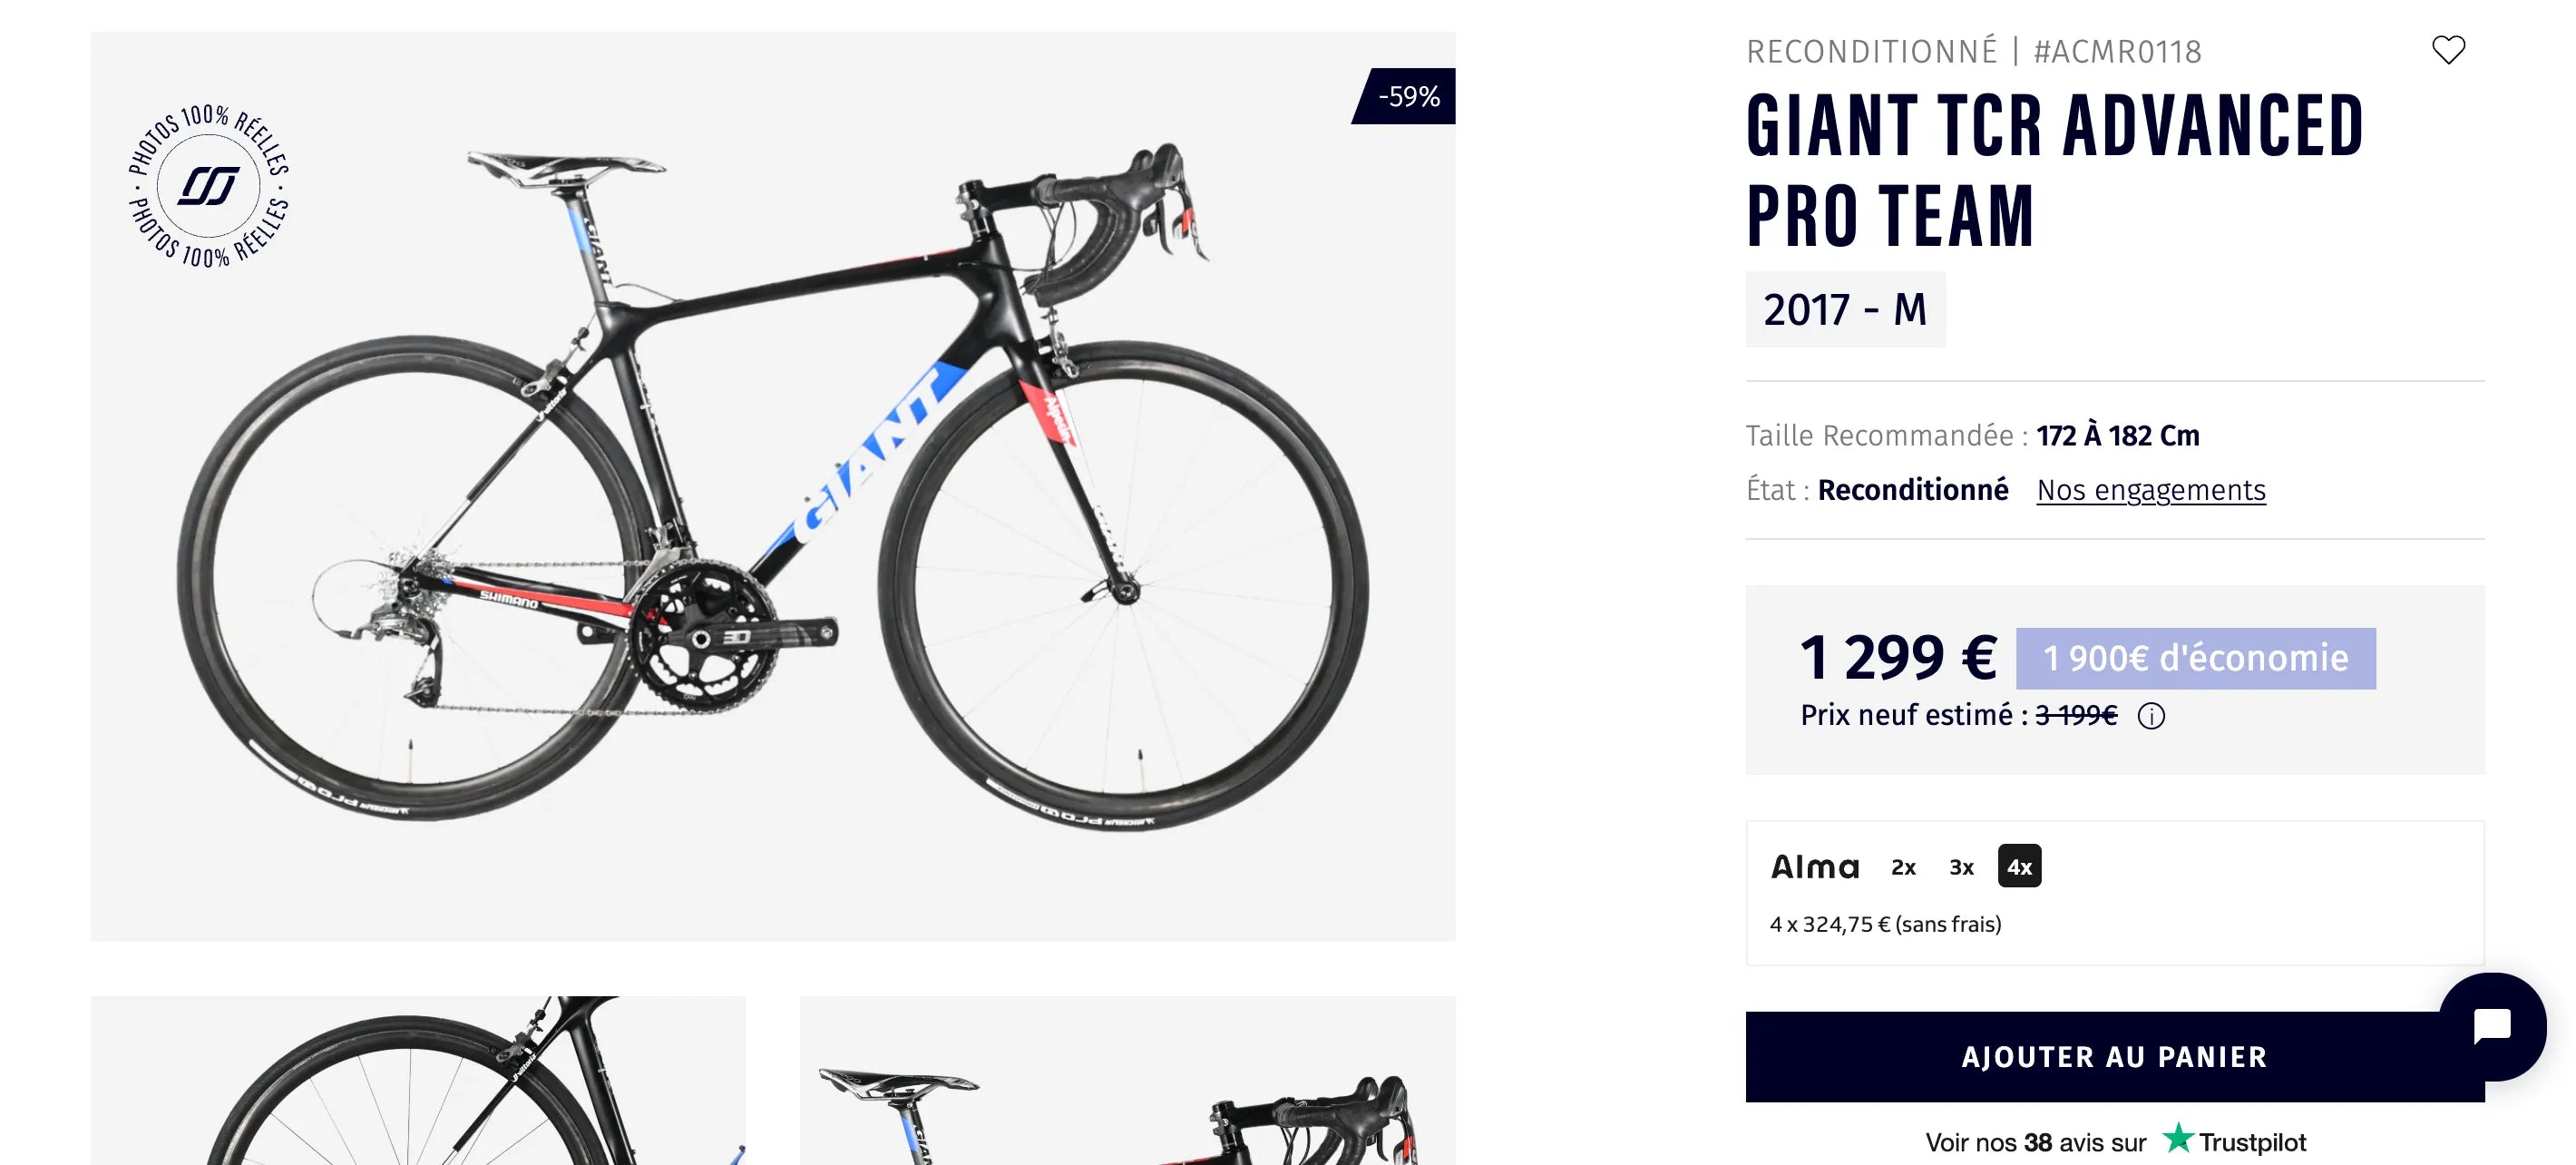Screen dimensions: 2576x1165
Task: Click info icon beside estimated new price
Action: pos(2151,716)
